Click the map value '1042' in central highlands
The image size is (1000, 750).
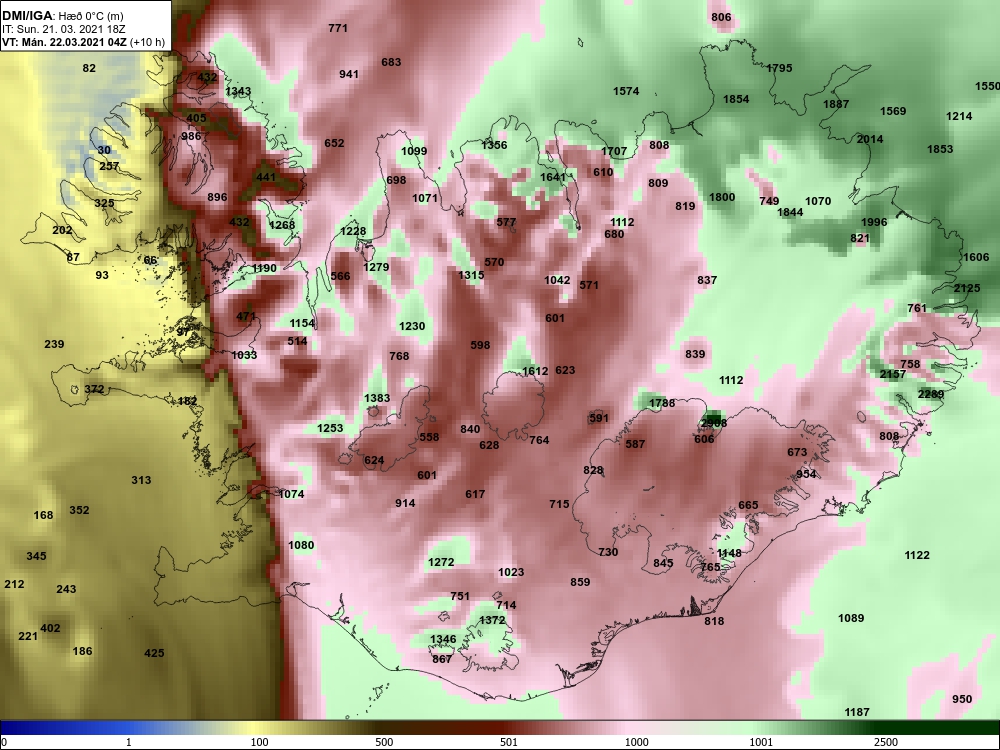point(557,280)
